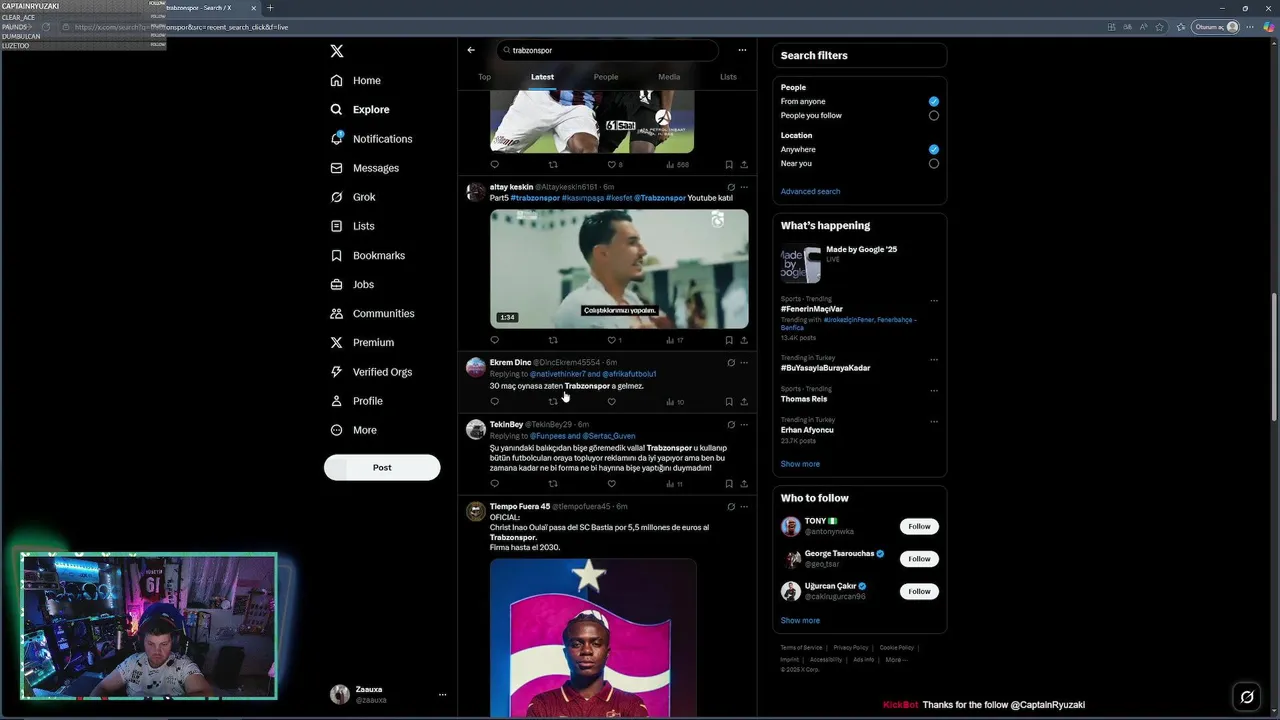The height and width of the screenshot is (720, 1280).
Task: Open Tiempo Fuera 45 post image
Action: 593,638
